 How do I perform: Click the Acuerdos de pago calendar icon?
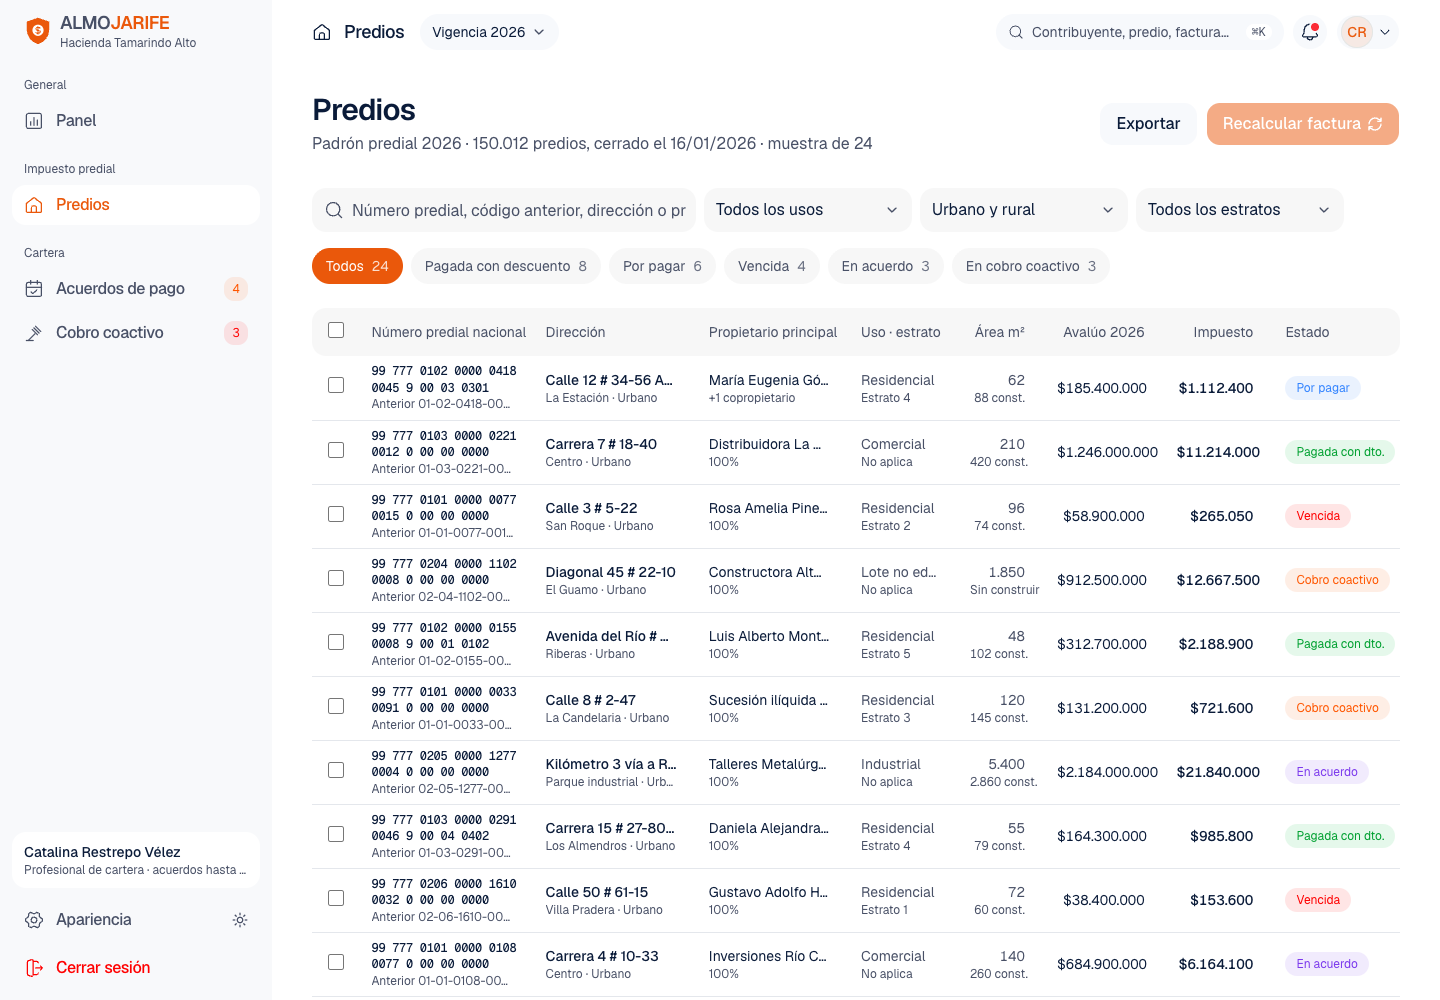click(34, 289)
